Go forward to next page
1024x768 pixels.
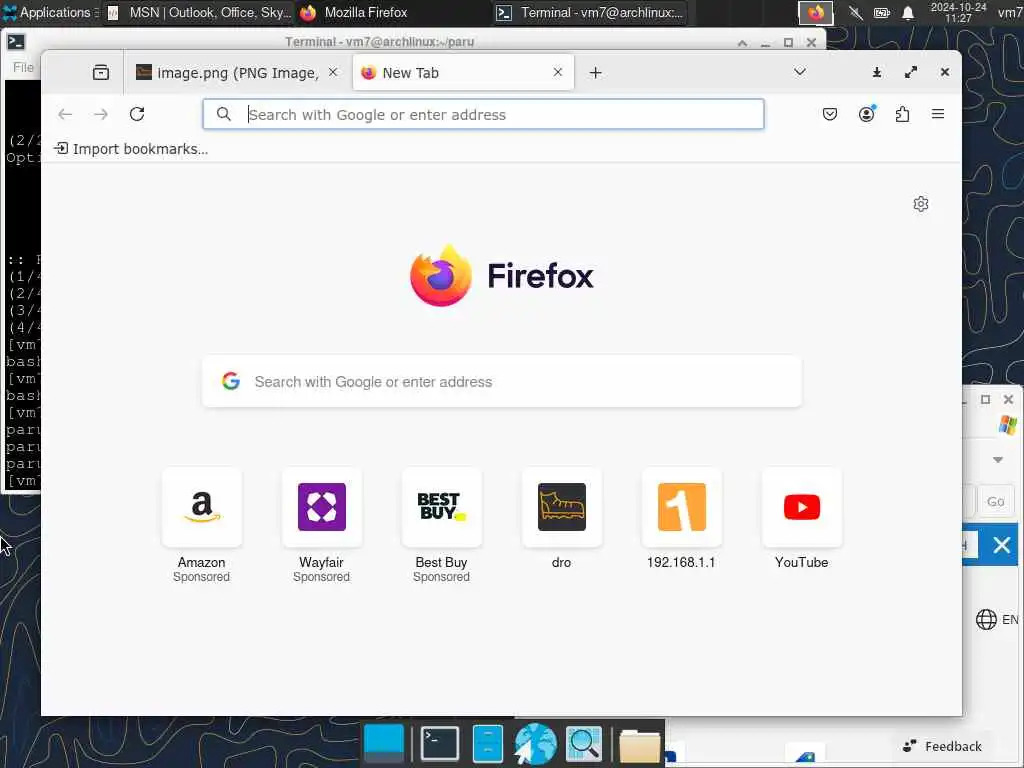[101, 114]
